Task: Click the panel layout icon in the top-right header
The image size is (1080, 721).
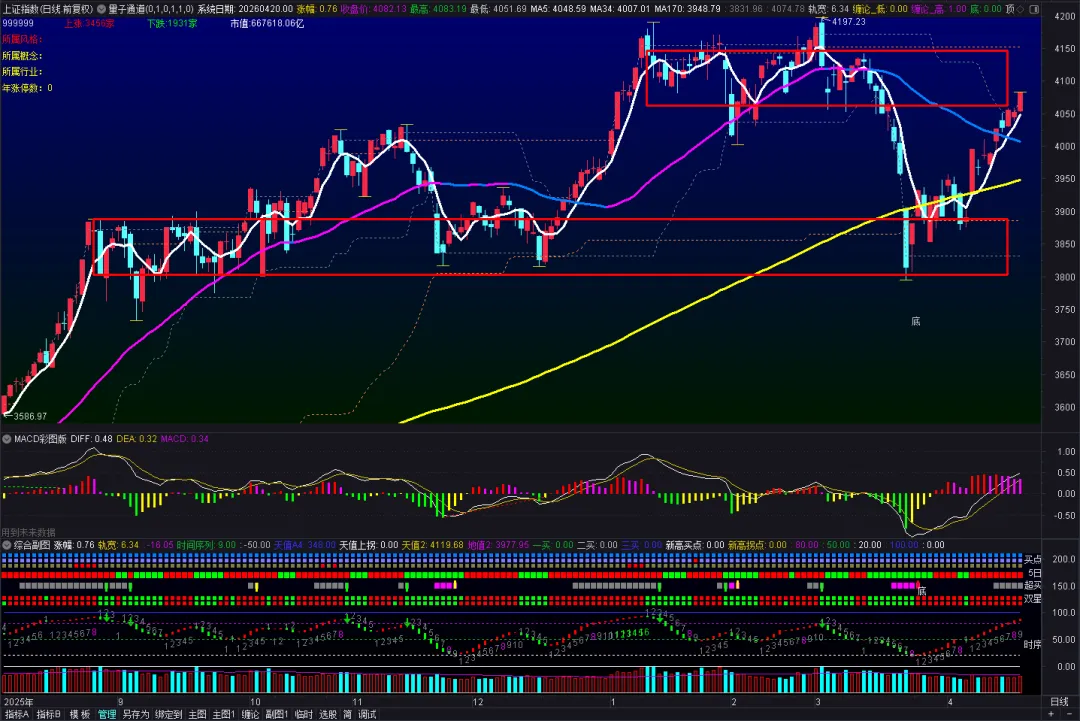Action: 1034,9
